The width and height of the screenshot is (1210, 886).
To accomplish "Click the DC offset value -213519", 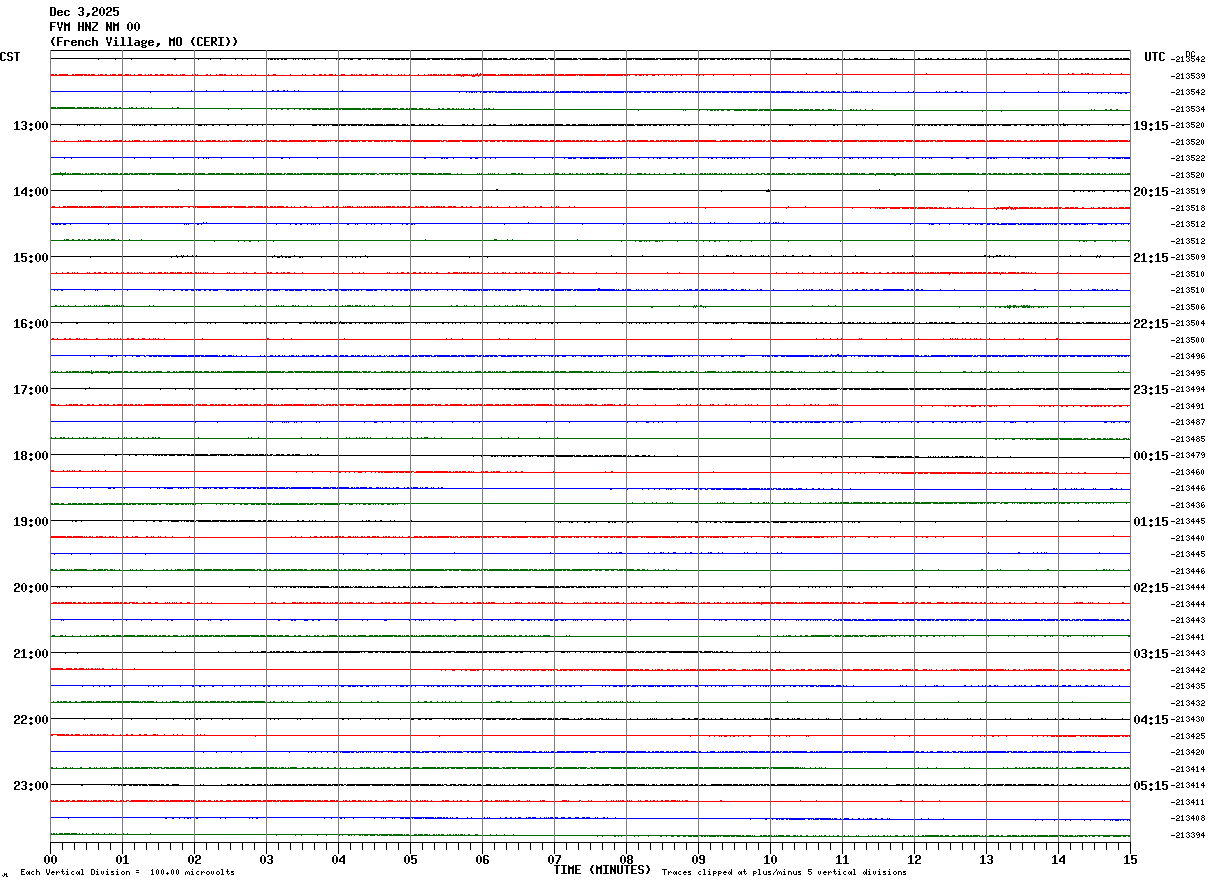I will pos(1188,192).
